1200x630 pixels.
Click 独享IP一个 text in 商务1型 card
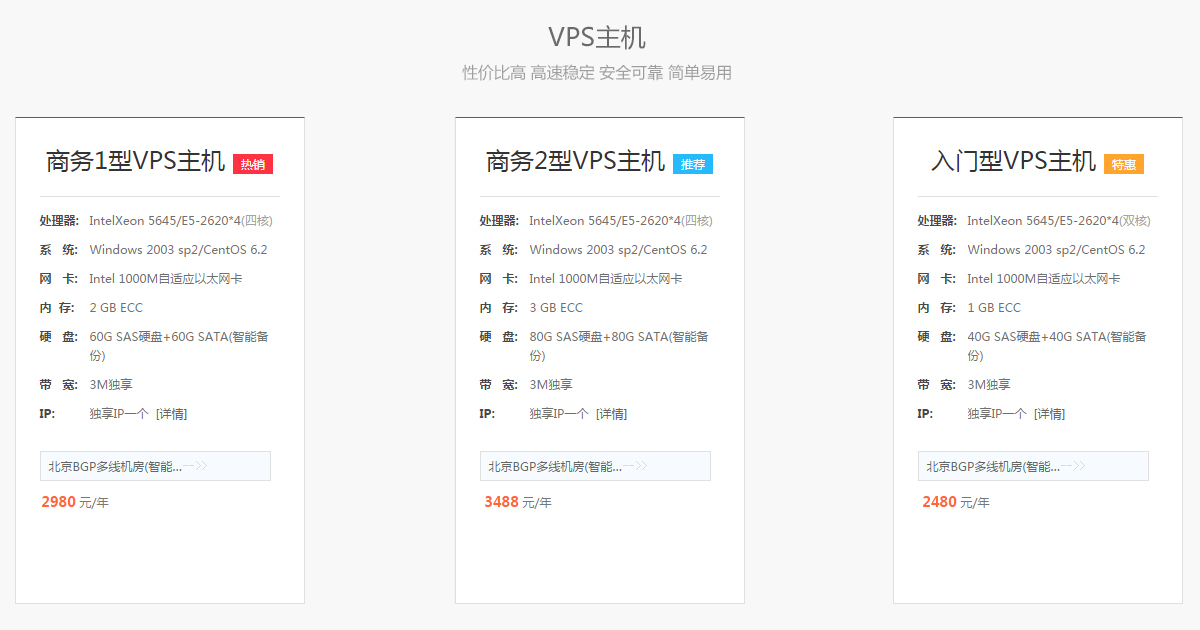click(x=119, y=414)
